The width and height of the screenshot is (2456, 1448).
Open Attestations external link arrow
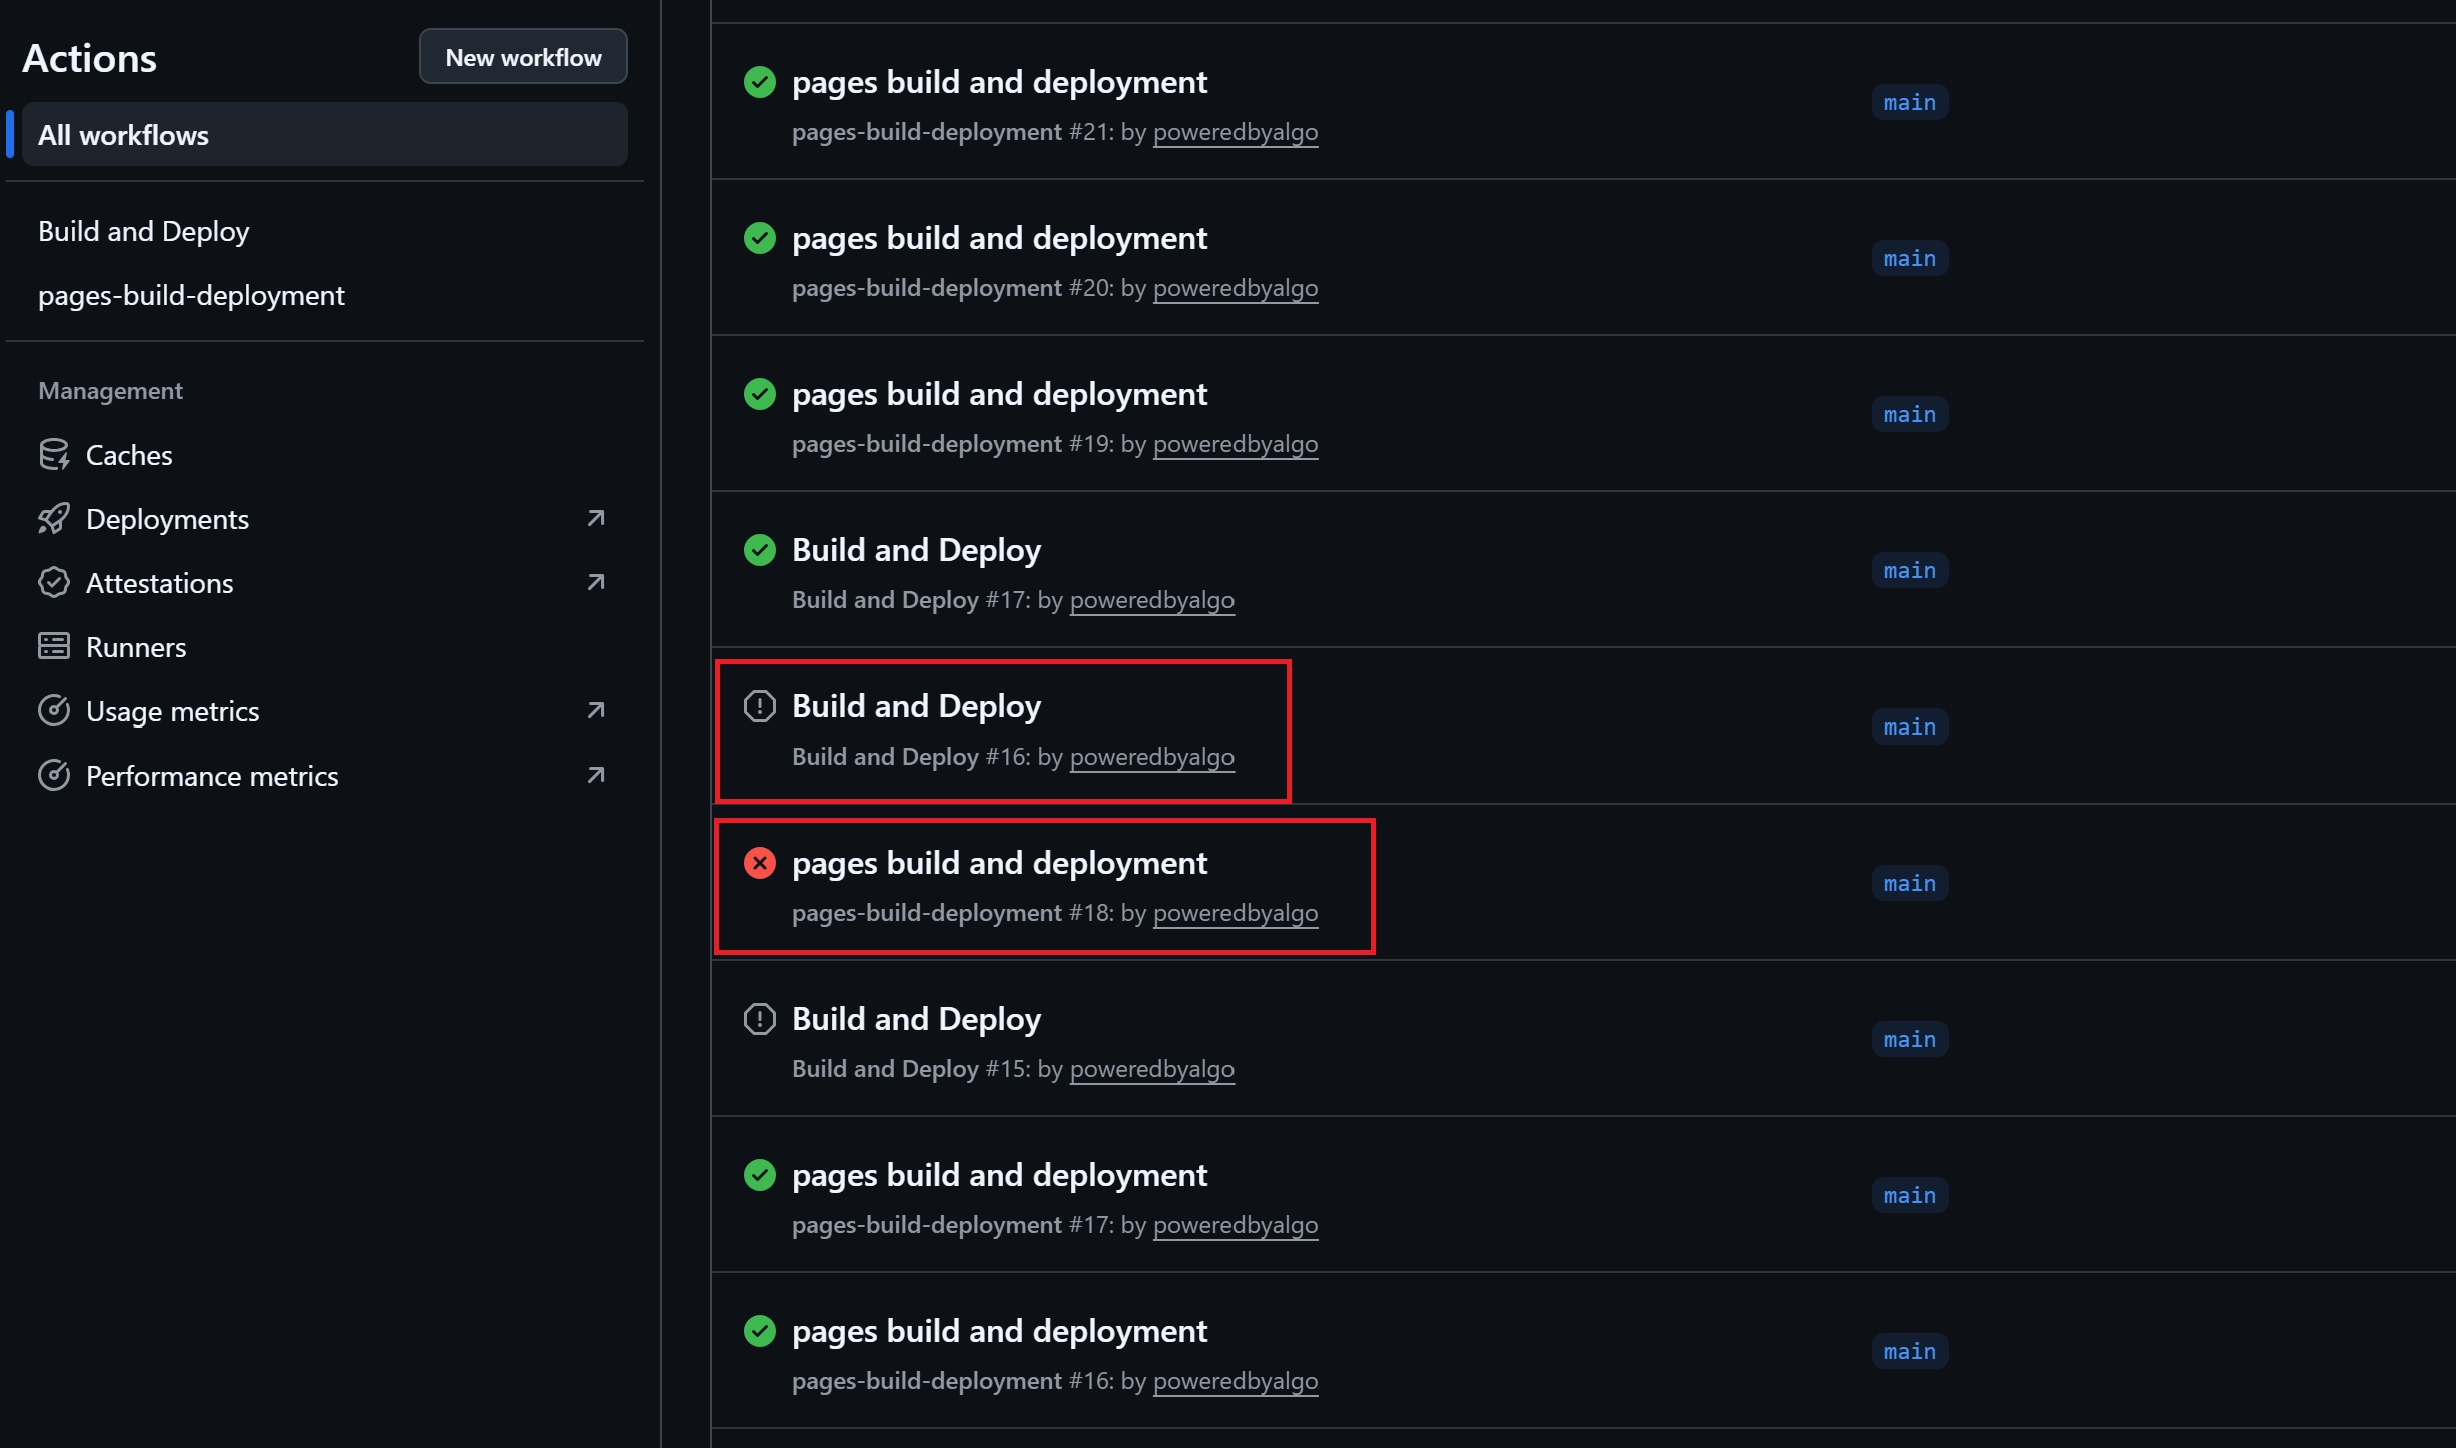(596, 582)
